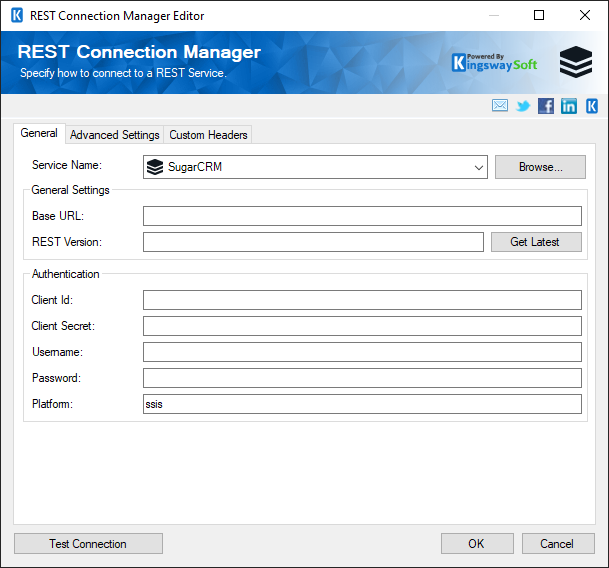Screen dimensions: 609x568
Task: Click the 'REST Connection Manager' banner title
Action: 139,52
